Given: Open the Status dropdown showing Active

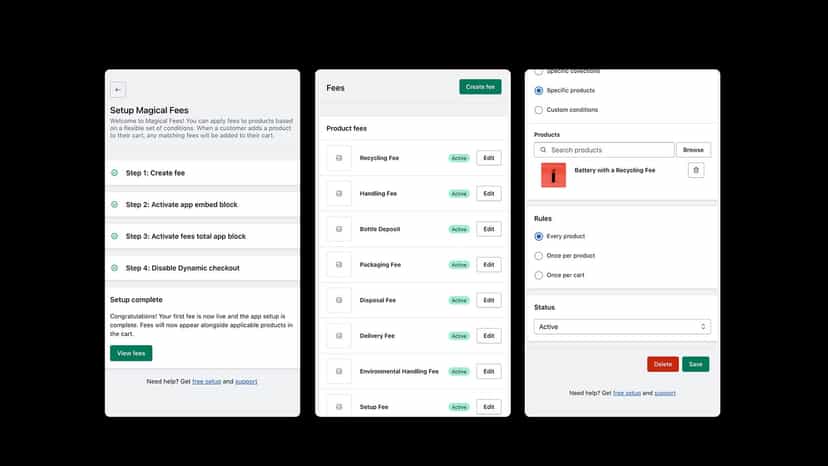Looking at the screenshot, I should click(622, 327).
